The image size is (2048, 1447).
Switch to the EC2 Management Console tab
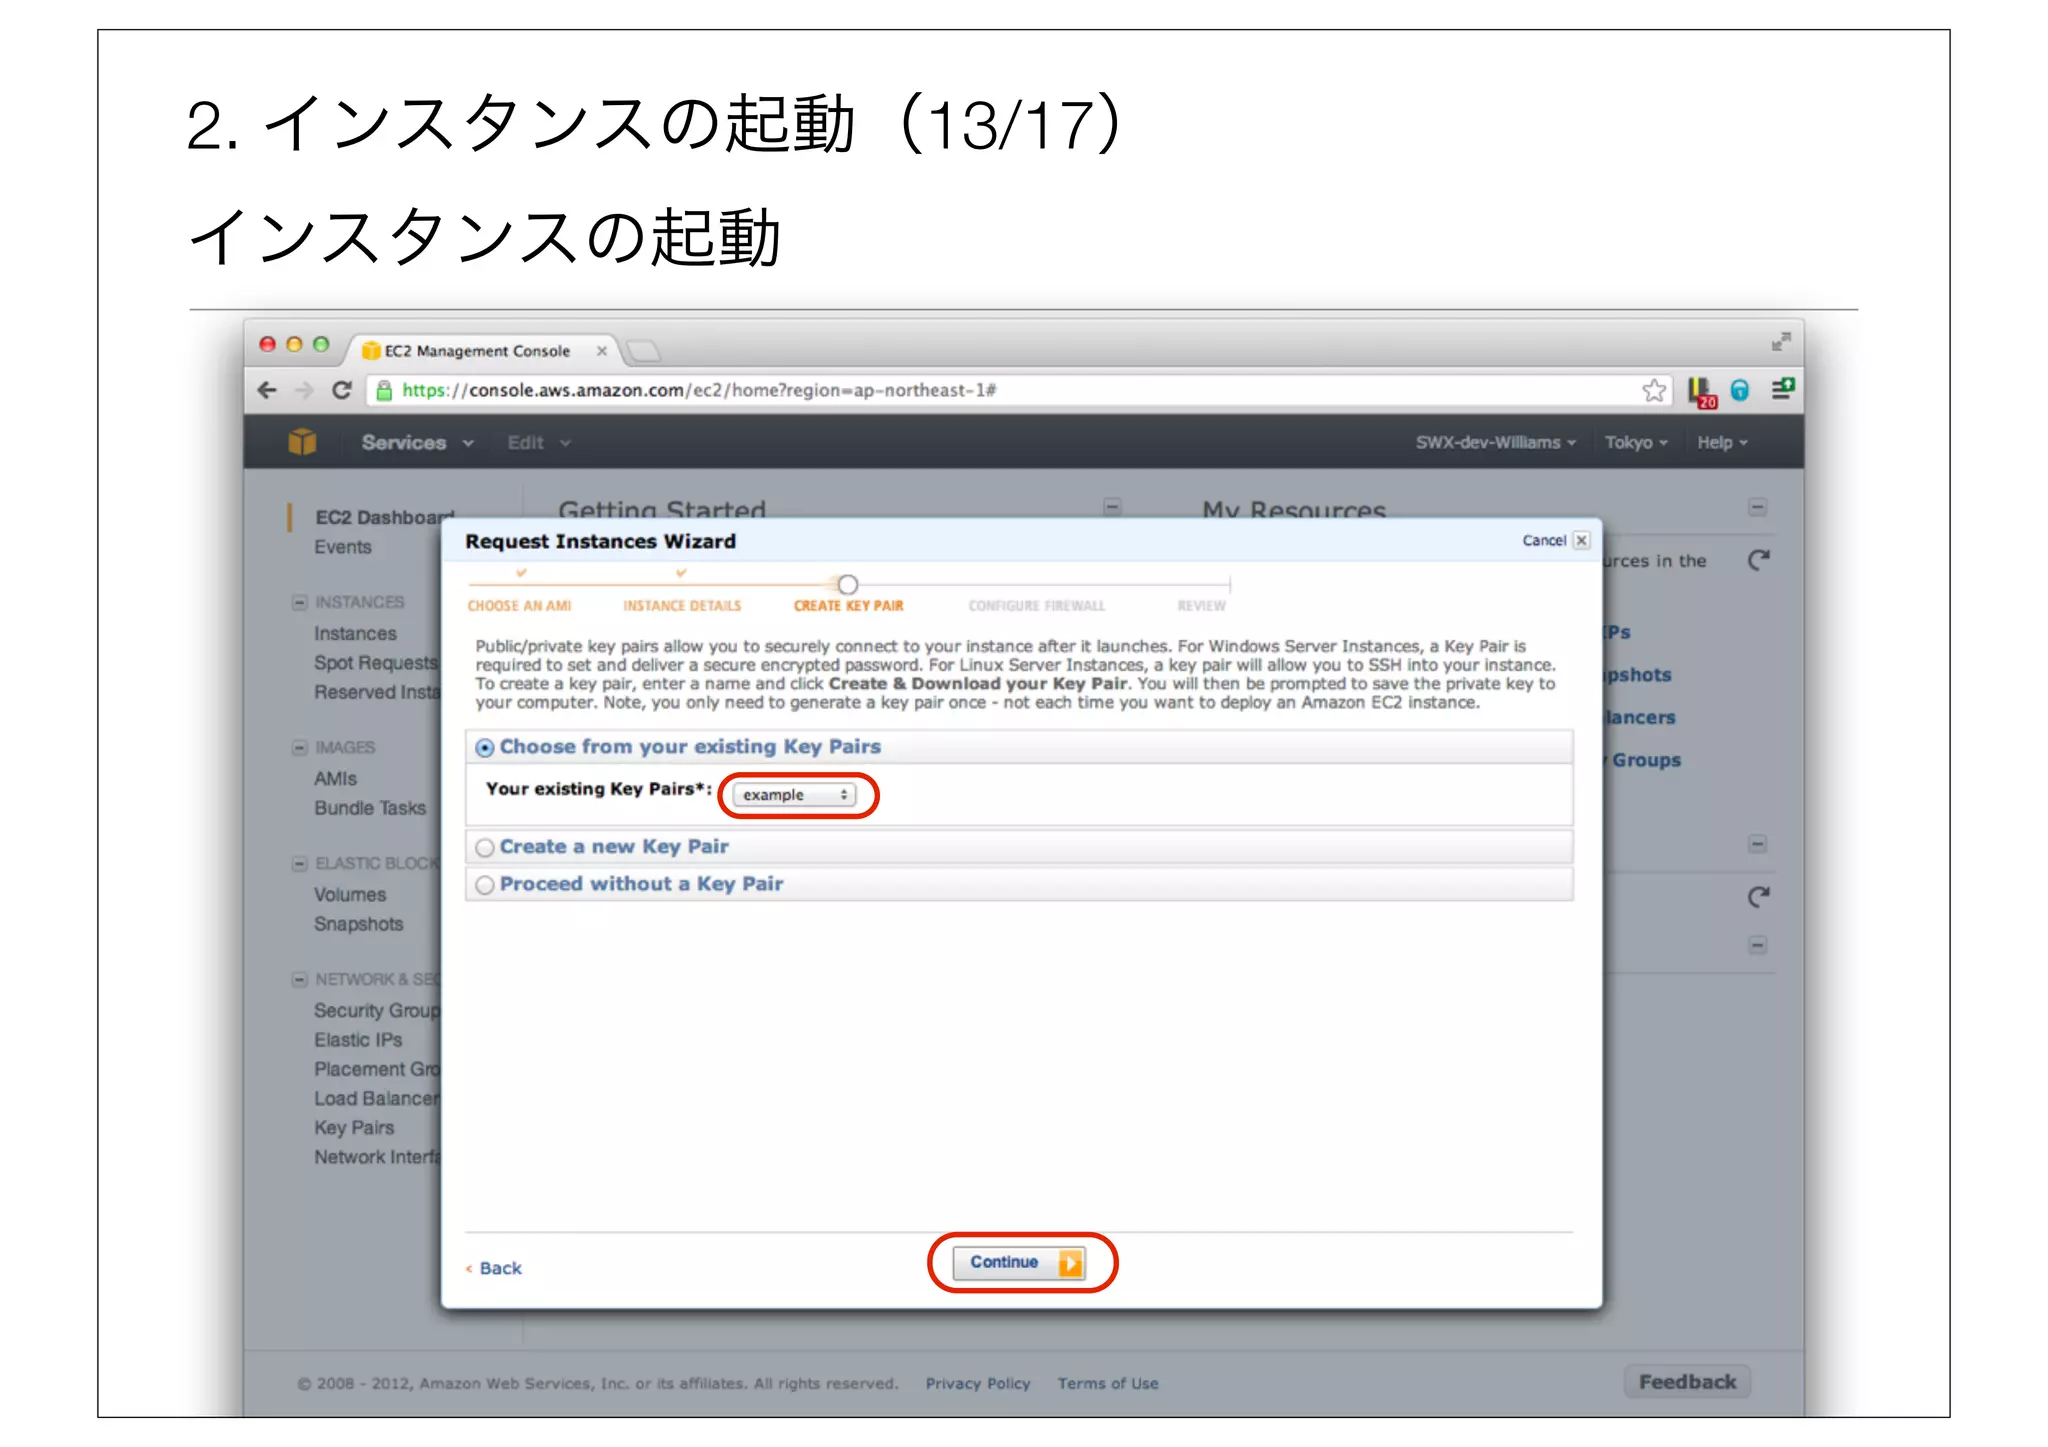click(477, 351)
